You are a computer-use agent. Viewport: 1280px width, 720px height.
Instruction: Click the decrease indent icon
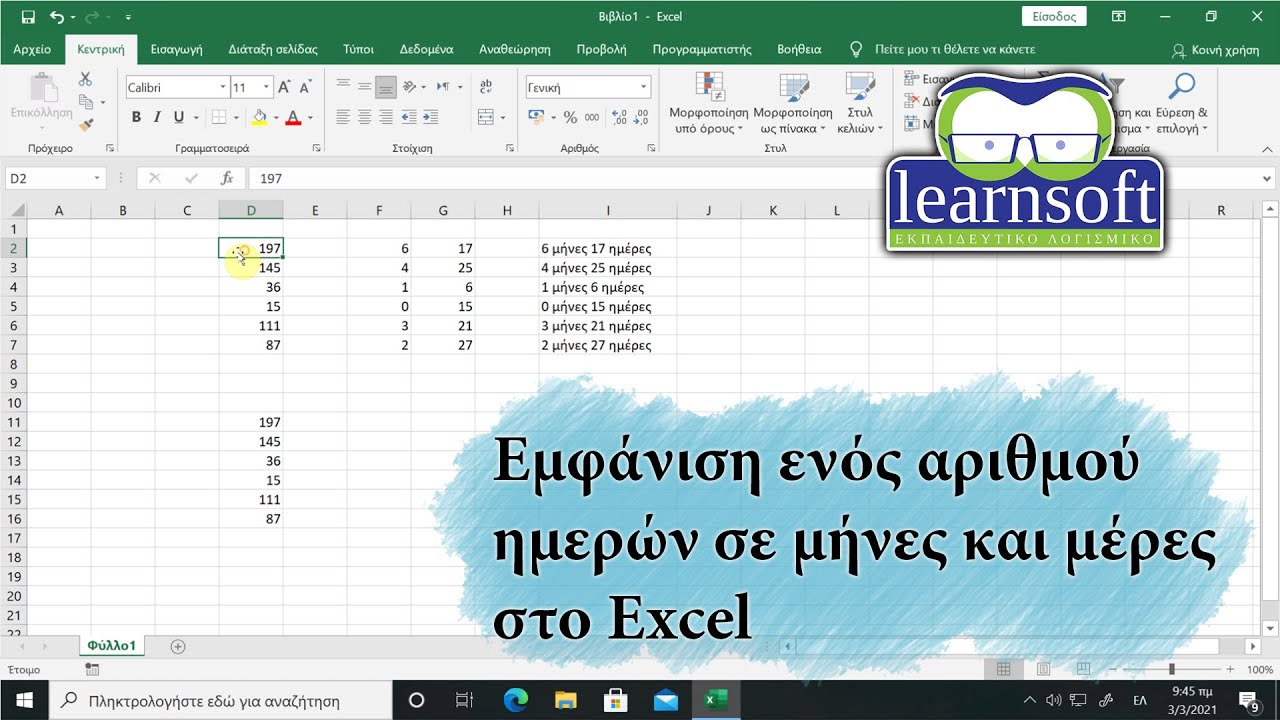coord(410,117)
